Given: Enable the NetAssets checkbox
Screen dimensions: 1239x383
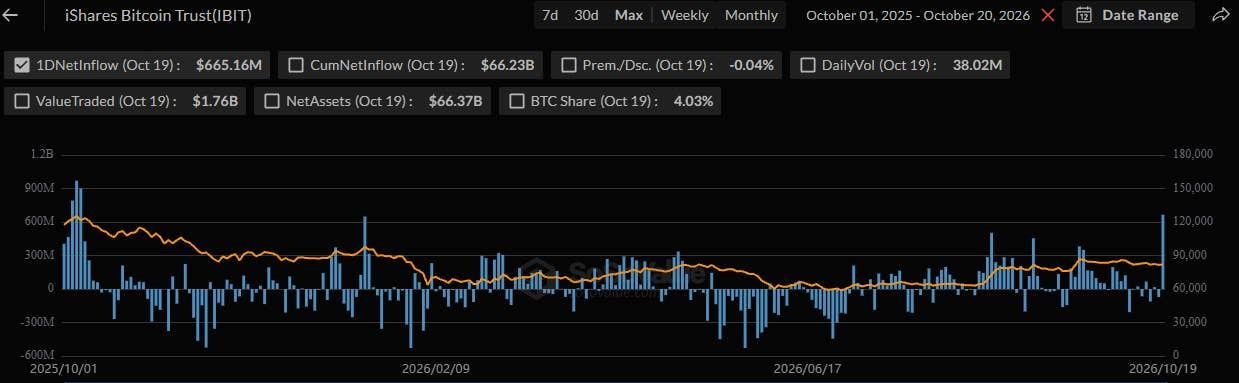Looking at the screenshot, I should (x=272, y=101).
